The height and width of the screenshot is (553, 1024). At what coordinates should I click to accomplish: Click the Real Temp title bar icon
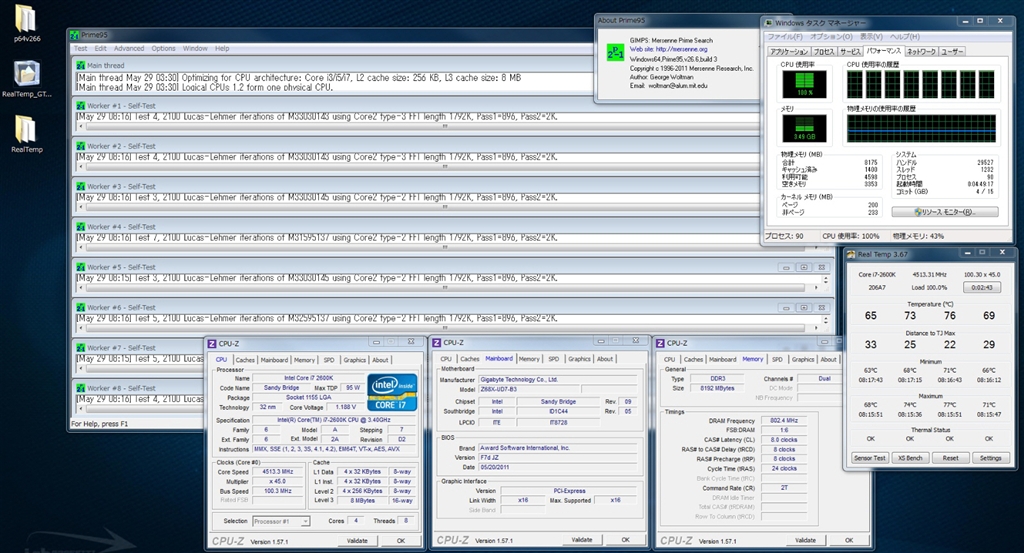click(x=850, y=254)
